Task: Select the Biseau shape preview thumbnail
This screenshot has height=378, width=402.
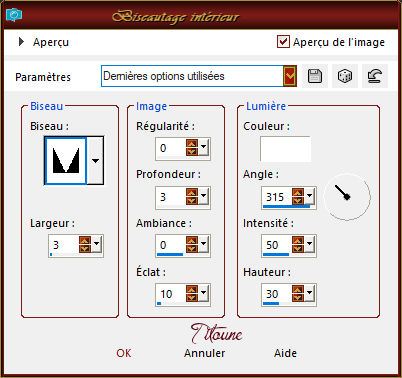Action: [65, 161]
